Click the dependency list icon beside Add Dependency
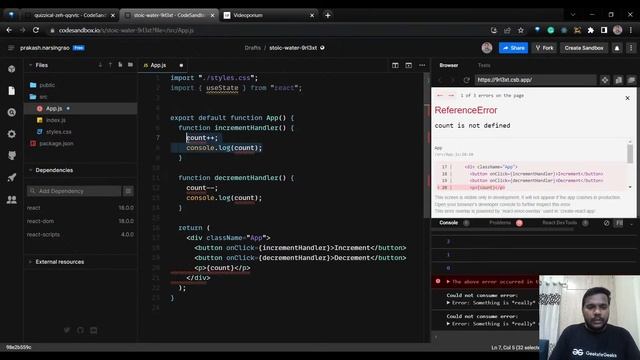 (128, 191)
